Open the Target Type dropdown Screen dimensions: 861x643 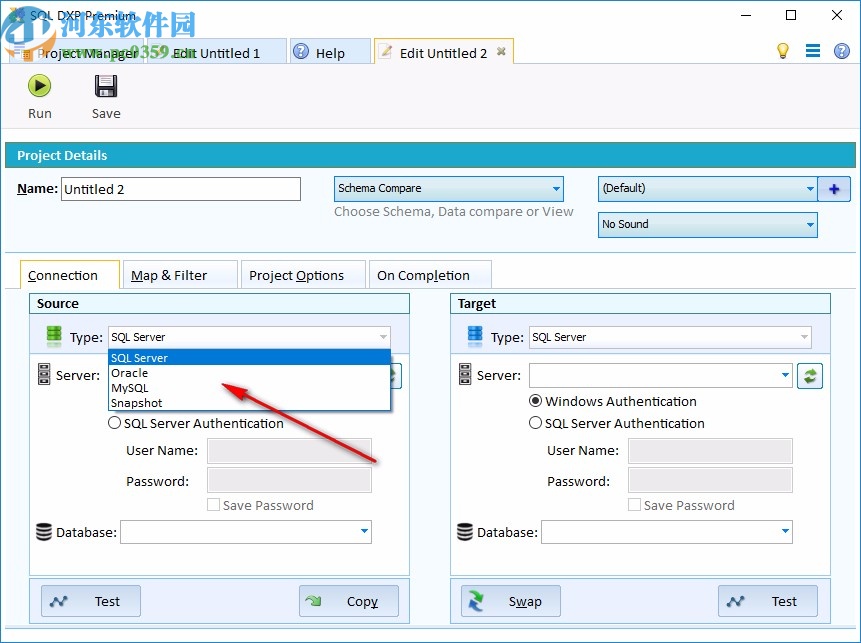coord(805,337)
